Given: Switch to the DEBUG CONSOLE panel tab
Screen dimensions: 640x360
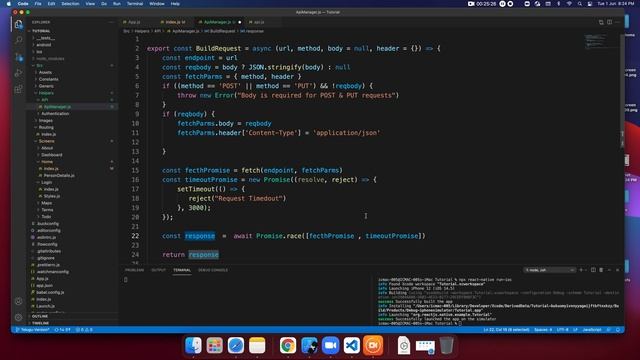Looking at the screenshot, I should coord(213,270).
